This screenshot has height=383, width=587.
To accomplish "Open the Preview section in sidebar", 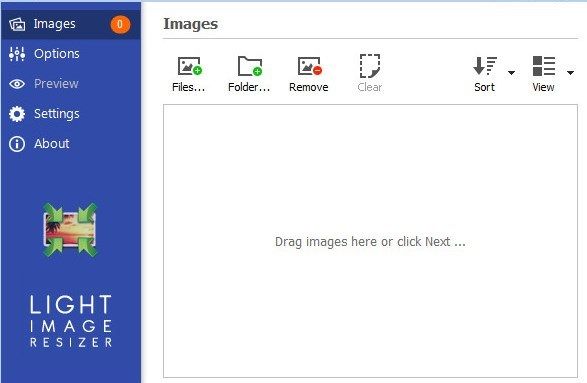I will pyautogui.click(x=71, y=84).
